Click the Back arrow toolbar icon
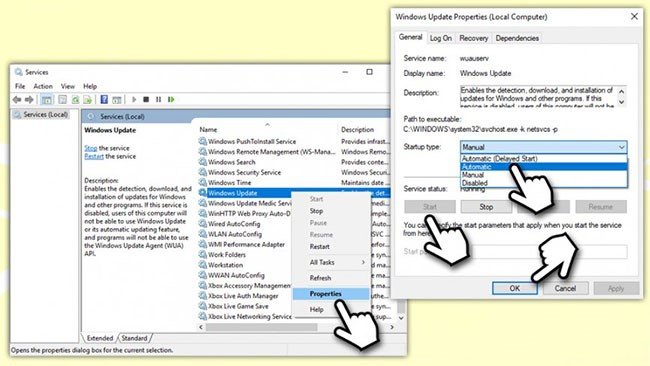Viewport: 650px width, 366px height. click(x=17, y=99)
